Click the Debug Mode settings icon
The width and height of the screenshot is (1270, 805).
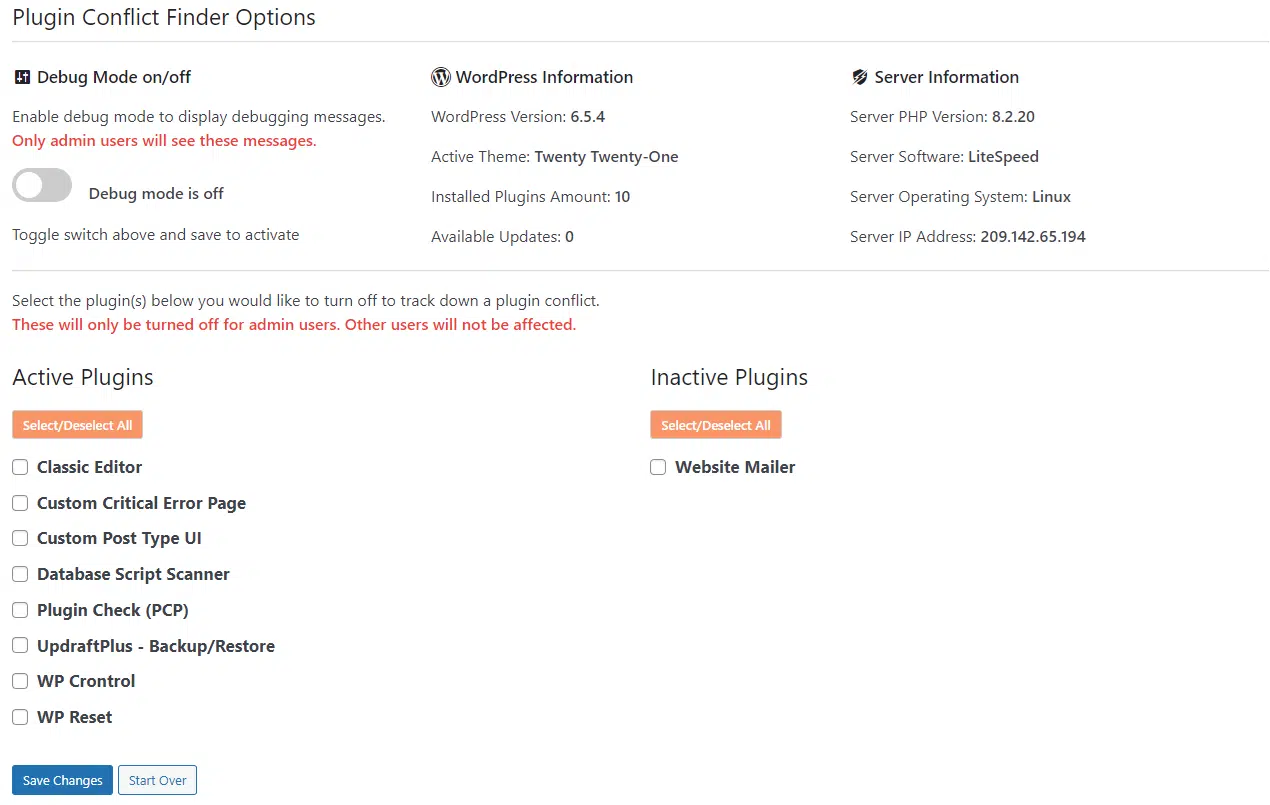pos(22,76)
